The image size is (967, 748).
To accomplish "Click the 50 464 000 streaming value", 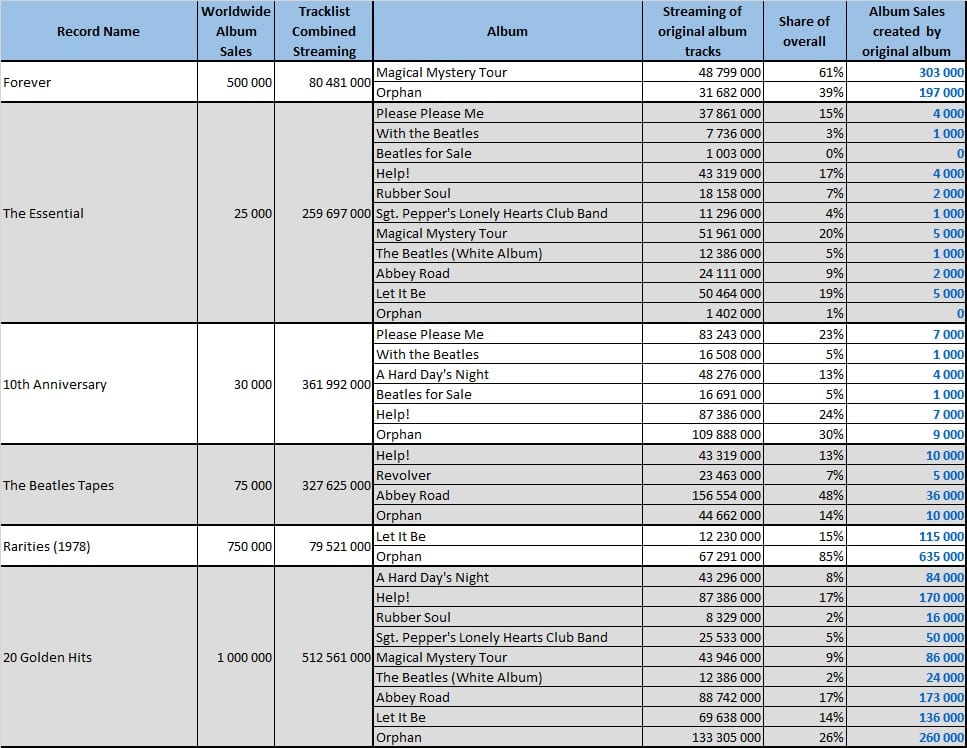I will coord(702,293).
